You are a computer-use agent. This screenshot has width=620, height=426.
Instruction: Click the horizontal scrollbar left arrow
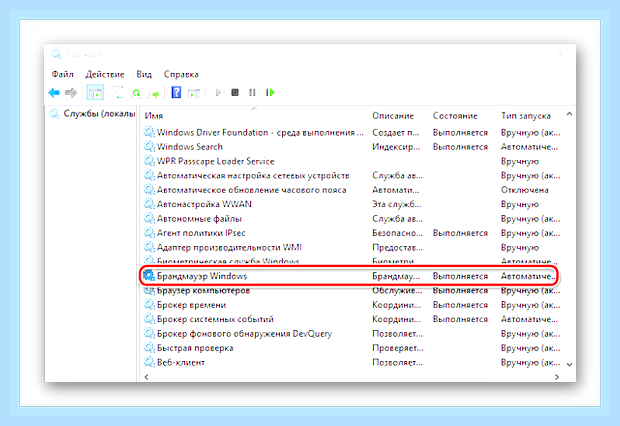click(146, 377)
